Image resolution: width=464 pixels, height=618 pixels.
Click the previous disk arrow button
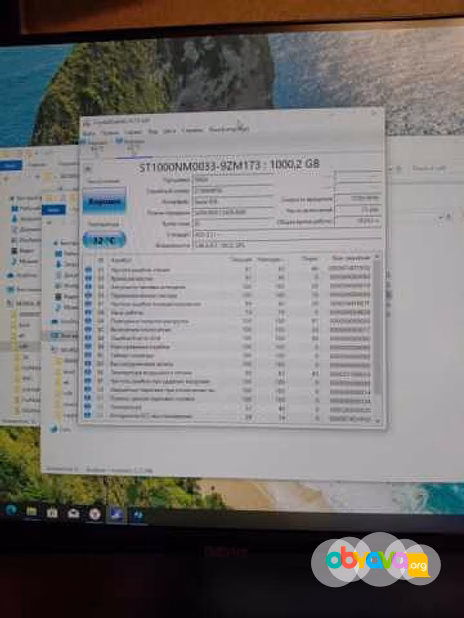[88, 169]
